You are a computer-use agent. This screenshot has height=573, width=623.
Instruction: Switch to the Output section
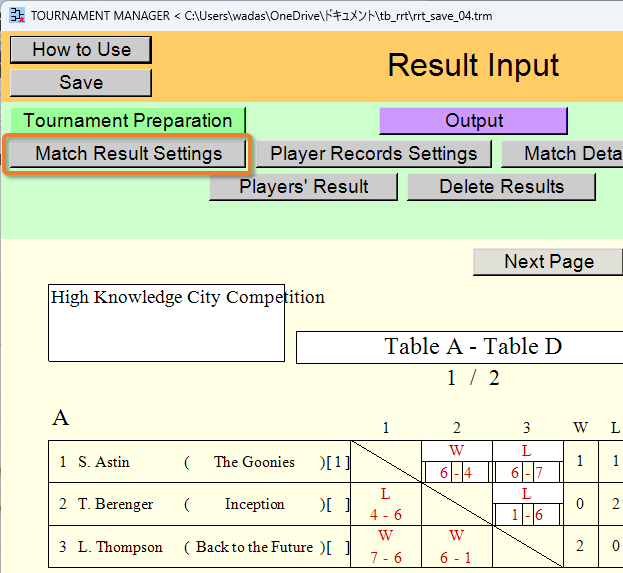473,120
